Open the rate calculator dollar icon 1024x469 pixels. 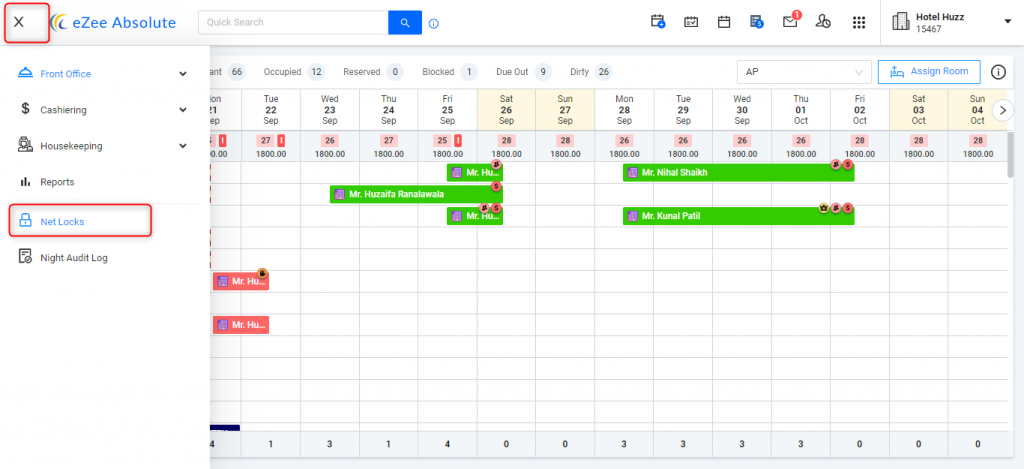(x=756, y=22)
